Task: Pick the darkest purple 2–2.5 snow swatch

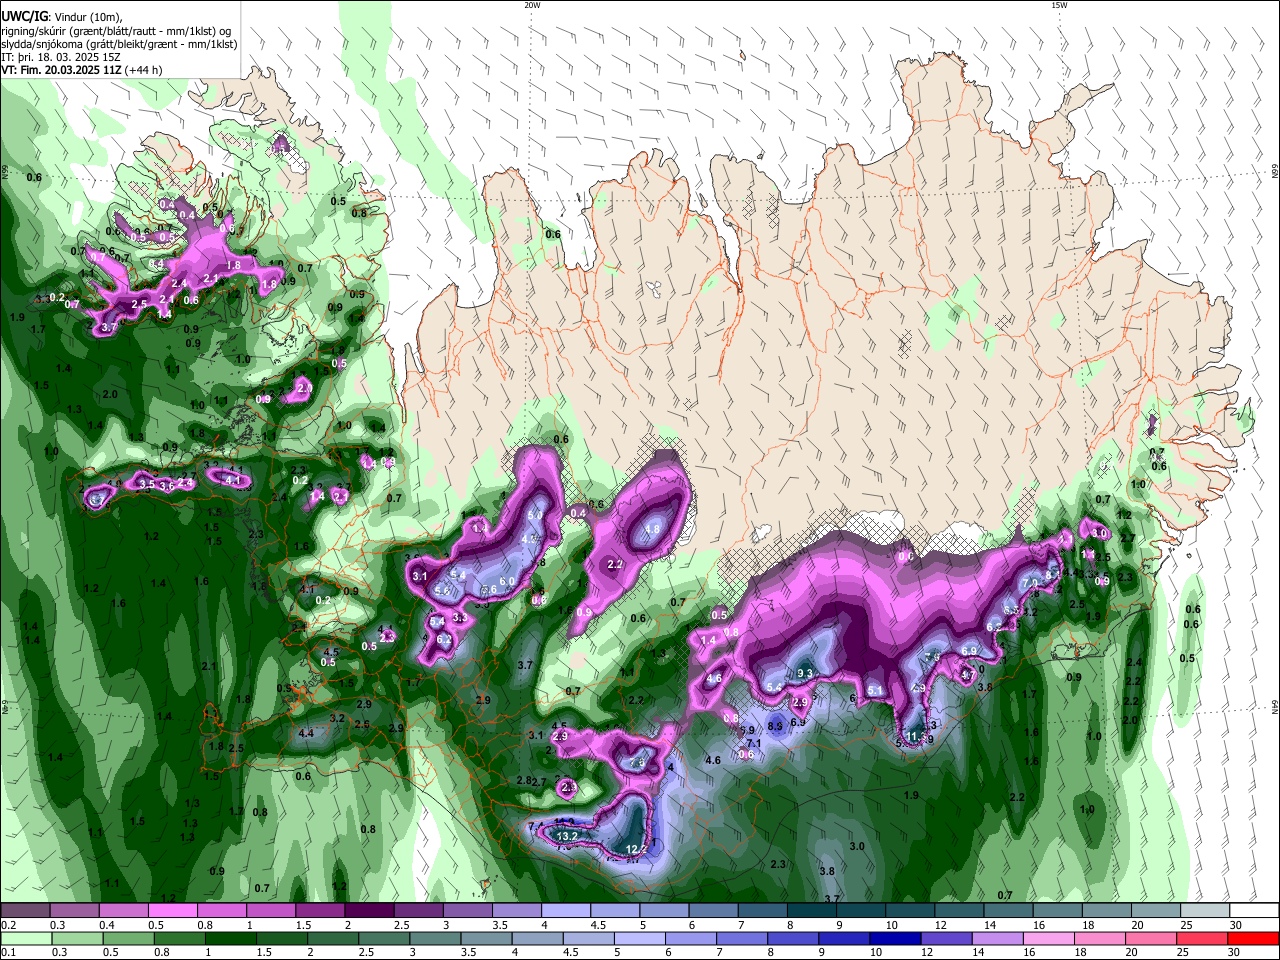Action: pyautogui.click(x=369, y=911)
